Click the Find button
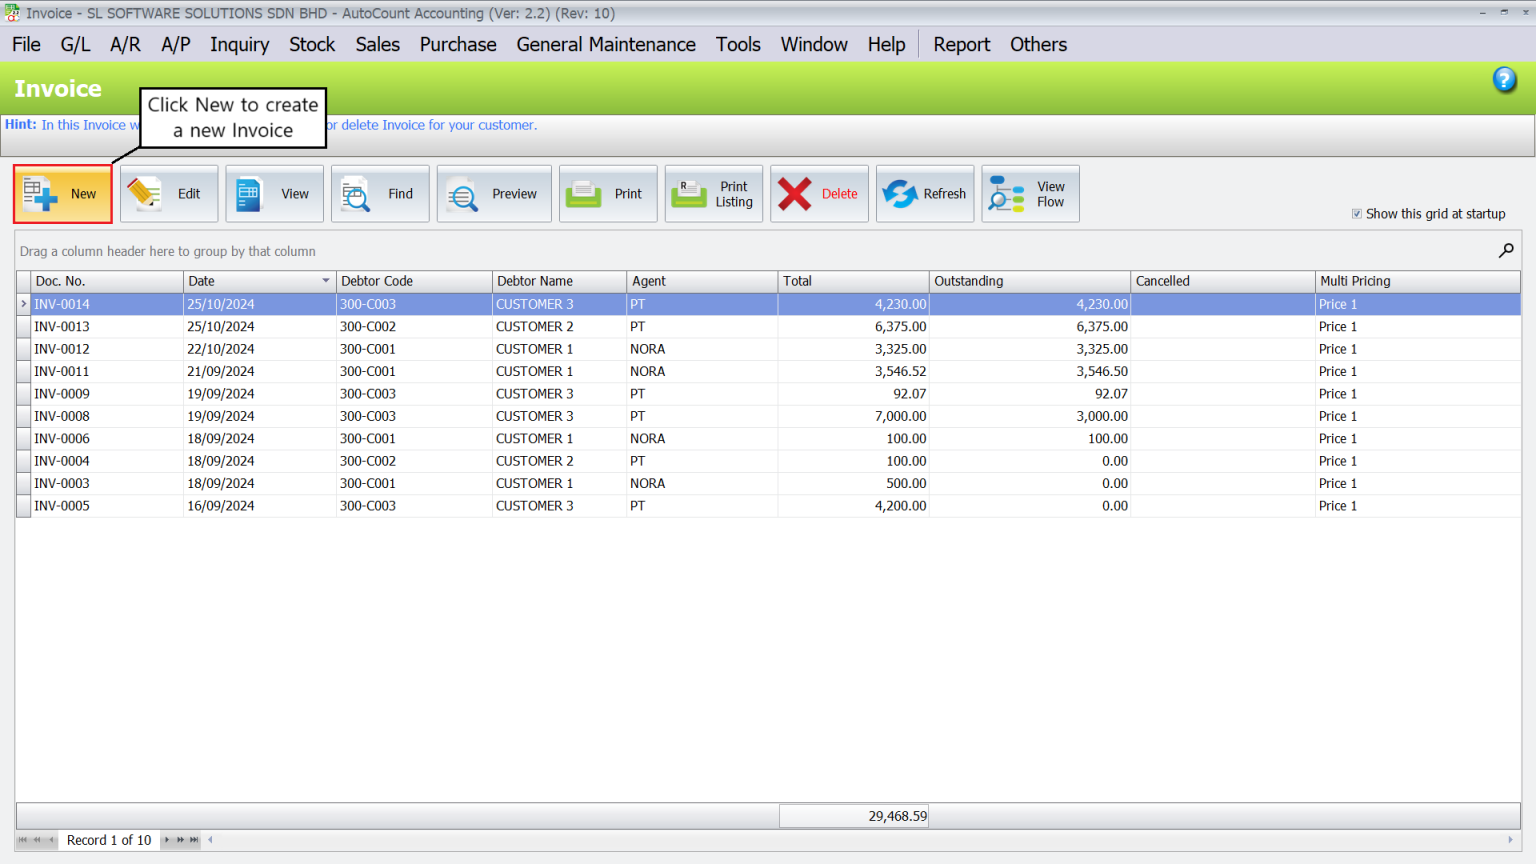This screenshot has width=1536, height=864. 380,193
